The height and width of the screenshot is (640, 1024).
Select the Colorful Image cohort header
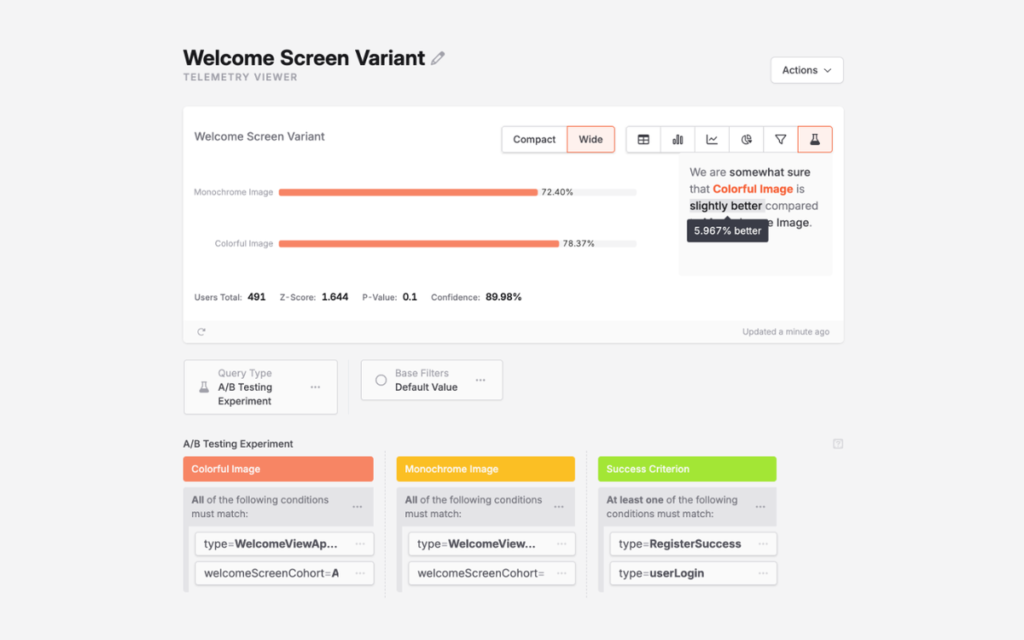pos(278,469)
